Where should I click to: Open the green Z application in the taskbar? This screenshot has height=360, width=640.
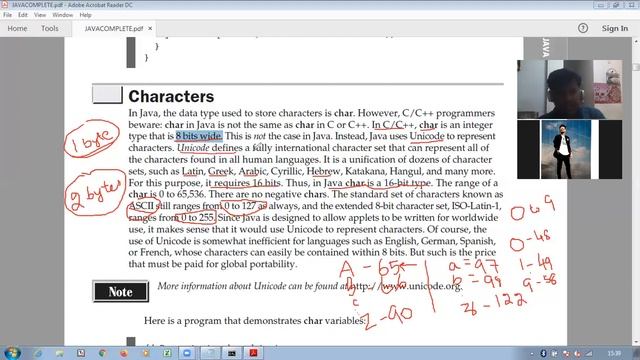pos(167,353)
